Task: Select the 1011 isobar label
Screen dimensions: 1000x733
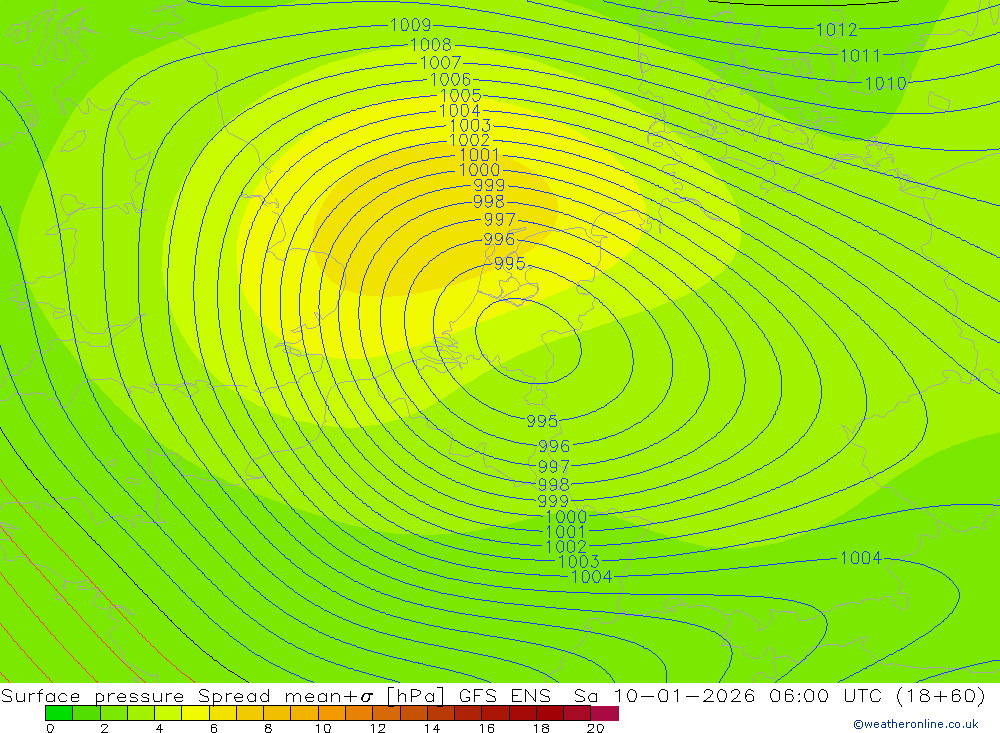Action: [860, 56]
